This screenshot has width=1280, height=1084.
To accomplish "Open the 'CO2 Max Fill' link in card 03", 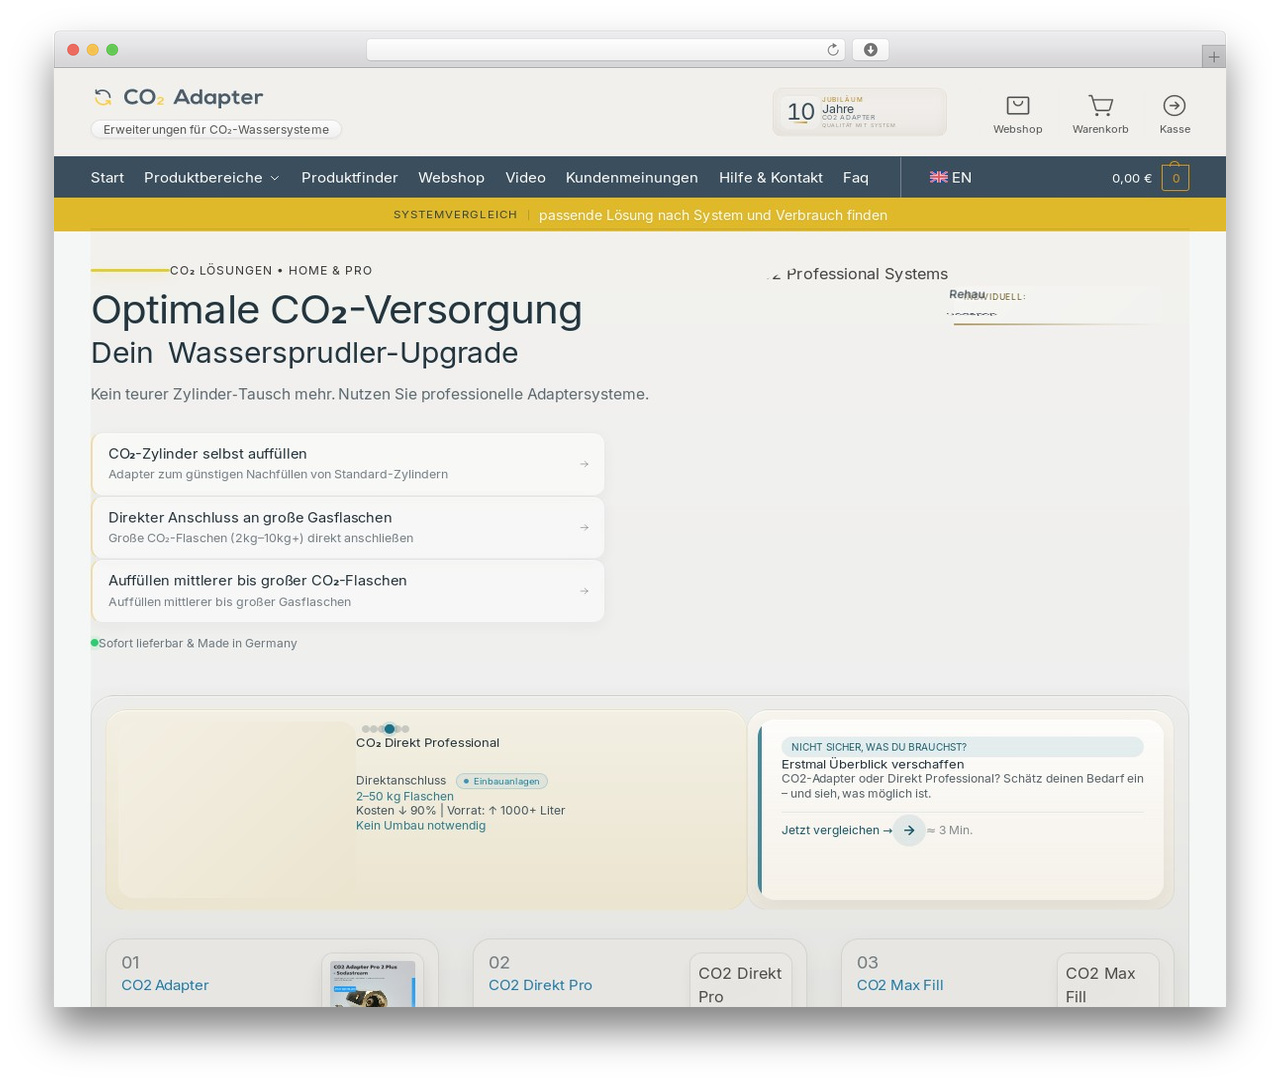I will point(900,985).
